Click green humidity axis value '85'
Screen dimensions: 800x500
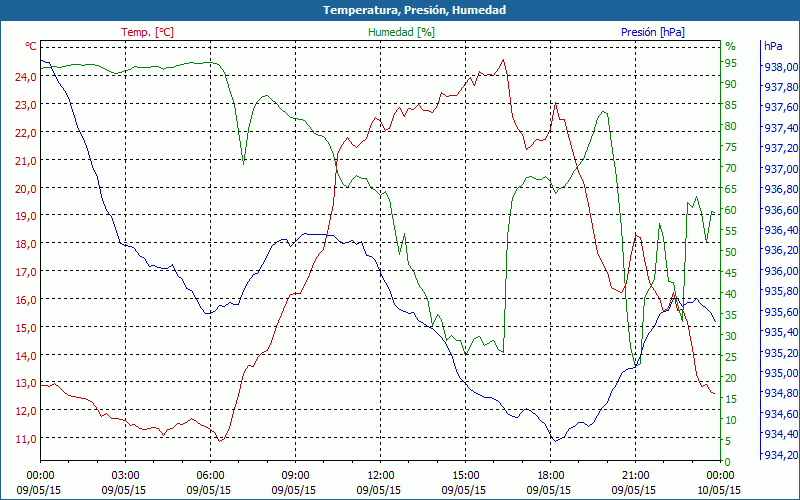[x=731, y=105]
